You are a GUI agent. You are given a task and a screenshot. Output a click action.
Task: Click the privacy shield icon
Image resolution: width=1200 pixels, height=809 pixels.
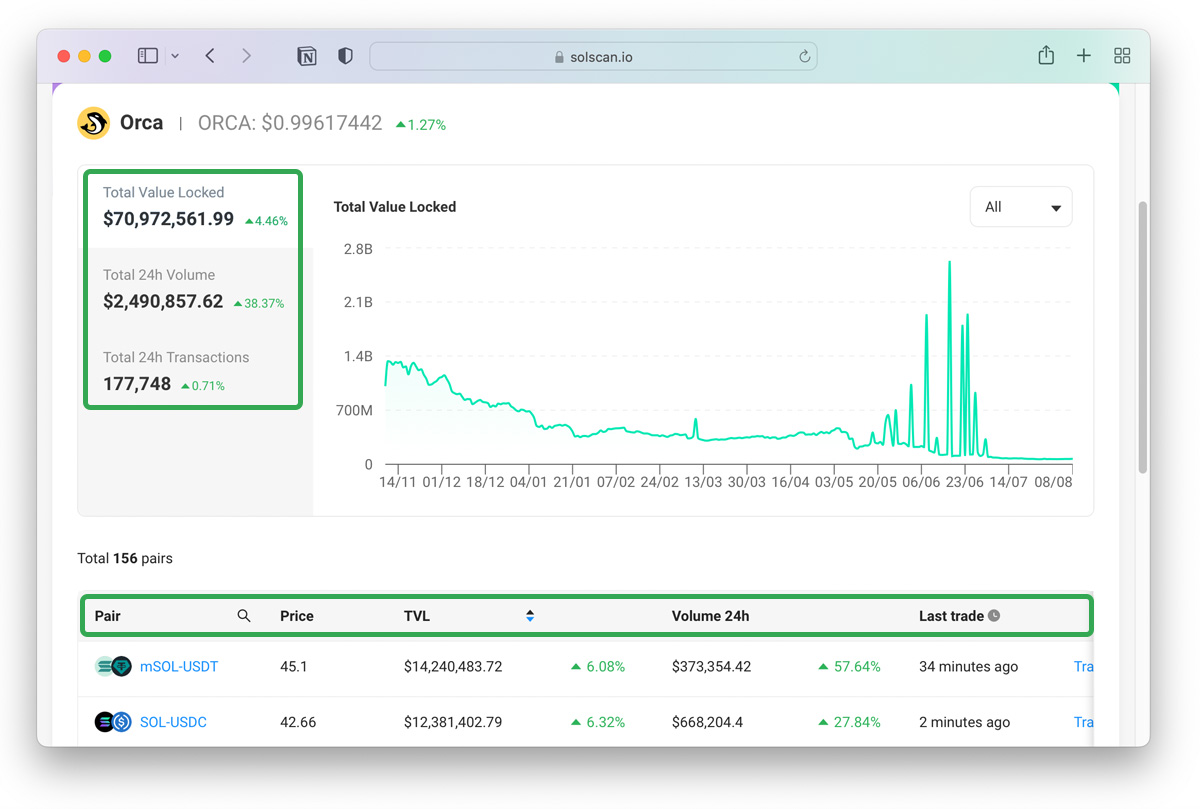coord(345,56)
